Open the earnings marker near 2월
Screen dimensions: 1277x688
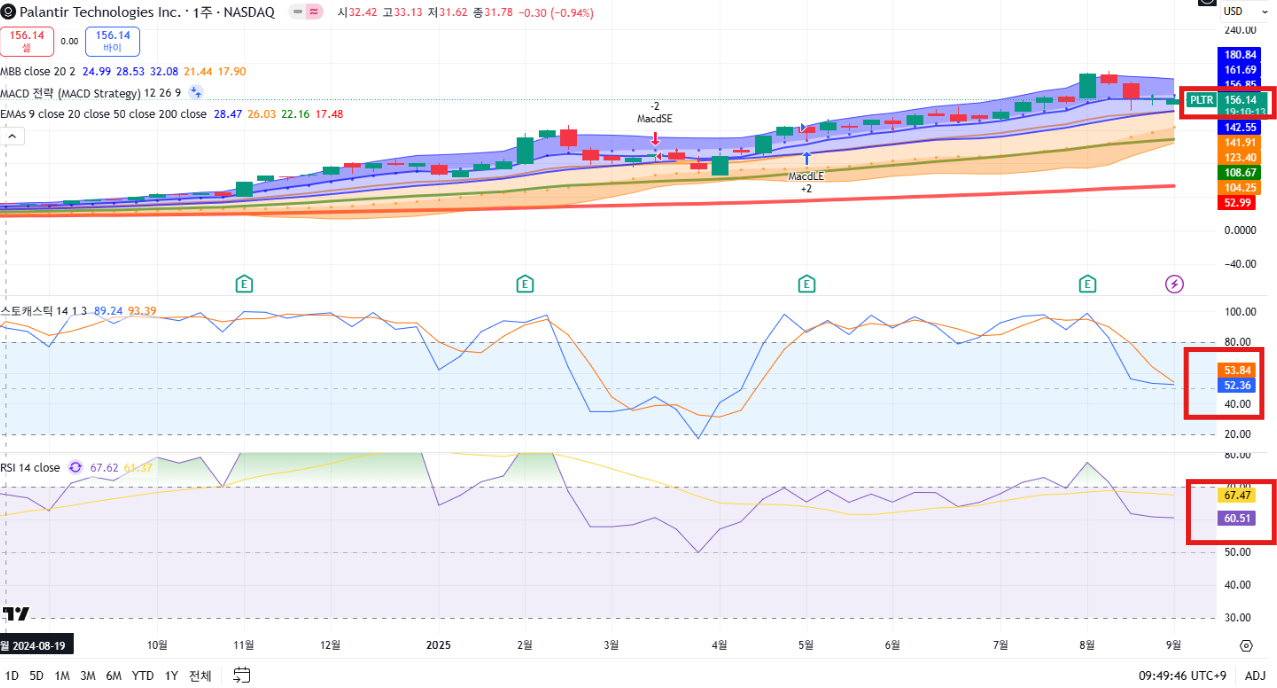point(524,284)
